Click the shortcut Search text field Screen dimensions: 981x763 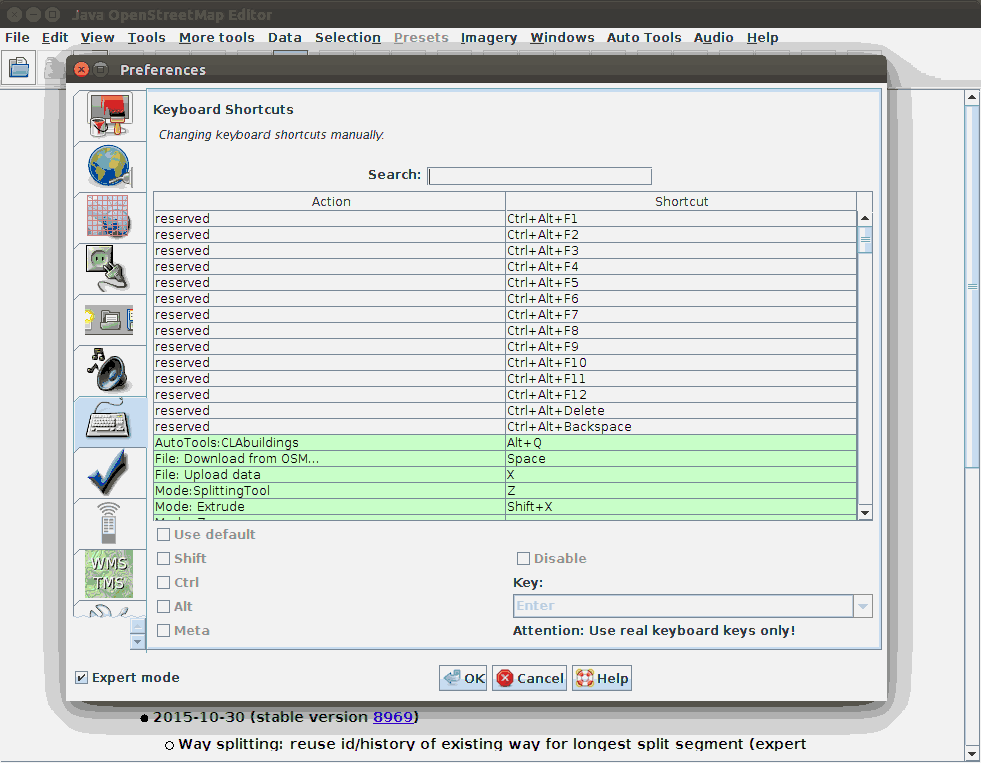pos(539,176)
